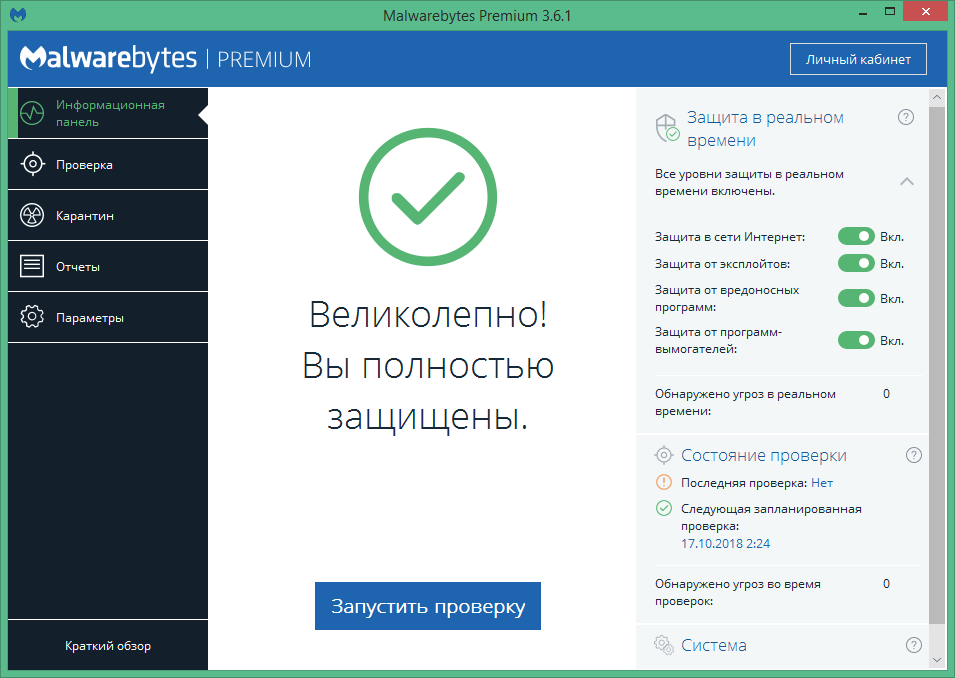This screenshot has width=955, height=678.
Task: Disable Защита от эксплойтов switch
Action: click(856, 264)
